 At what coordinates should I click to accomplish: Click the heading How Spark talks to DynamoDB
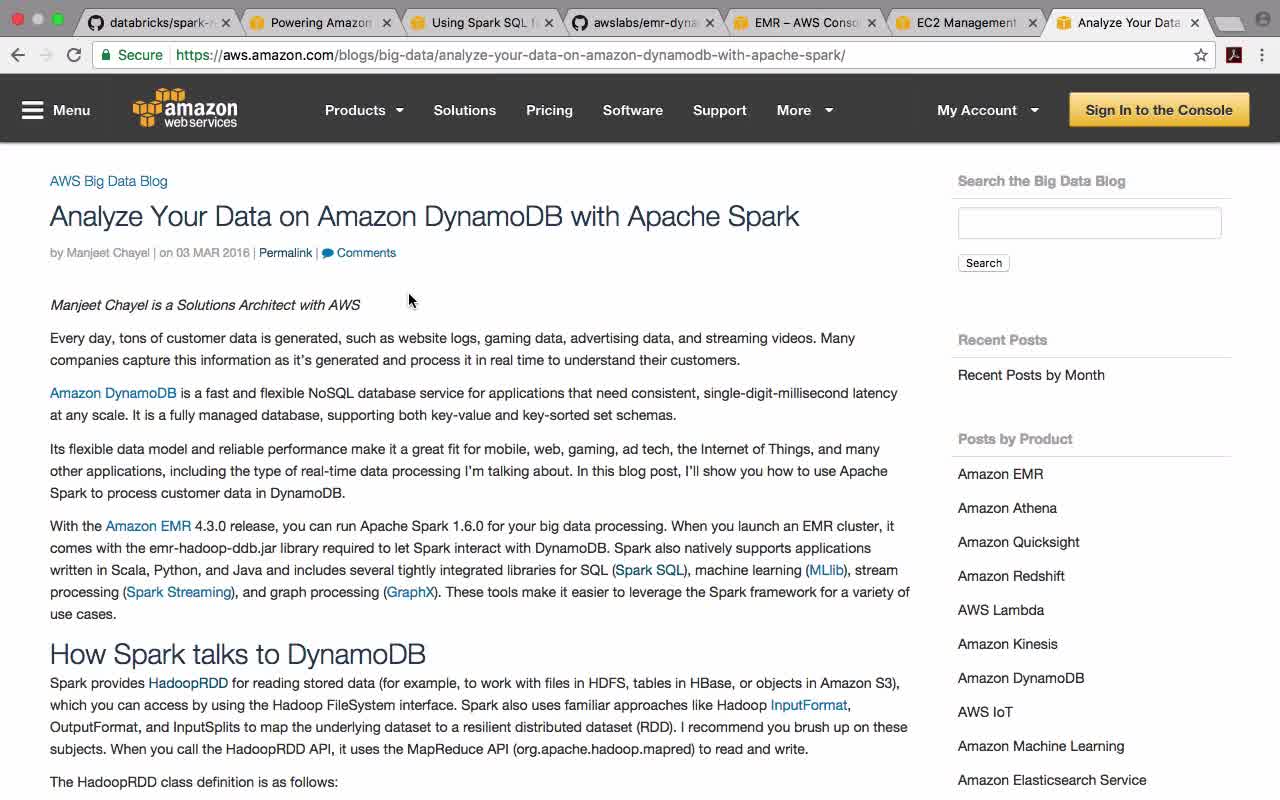(238, 654)
